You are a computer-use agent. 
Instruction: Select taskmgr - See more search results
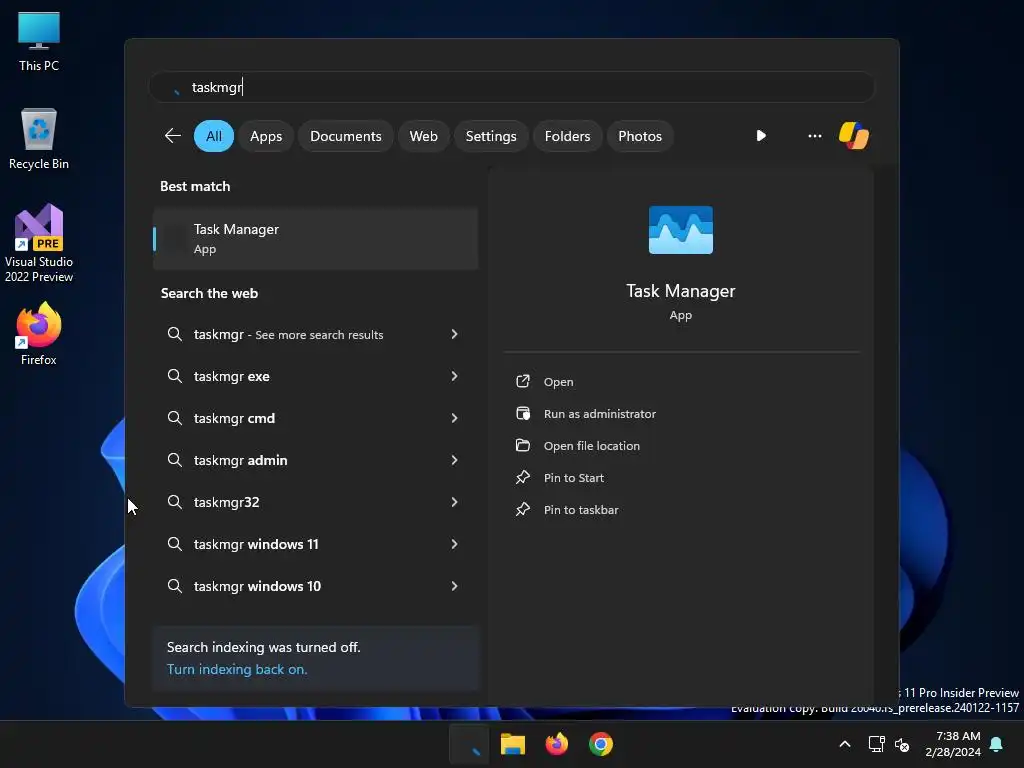click(x=315, y=334)
